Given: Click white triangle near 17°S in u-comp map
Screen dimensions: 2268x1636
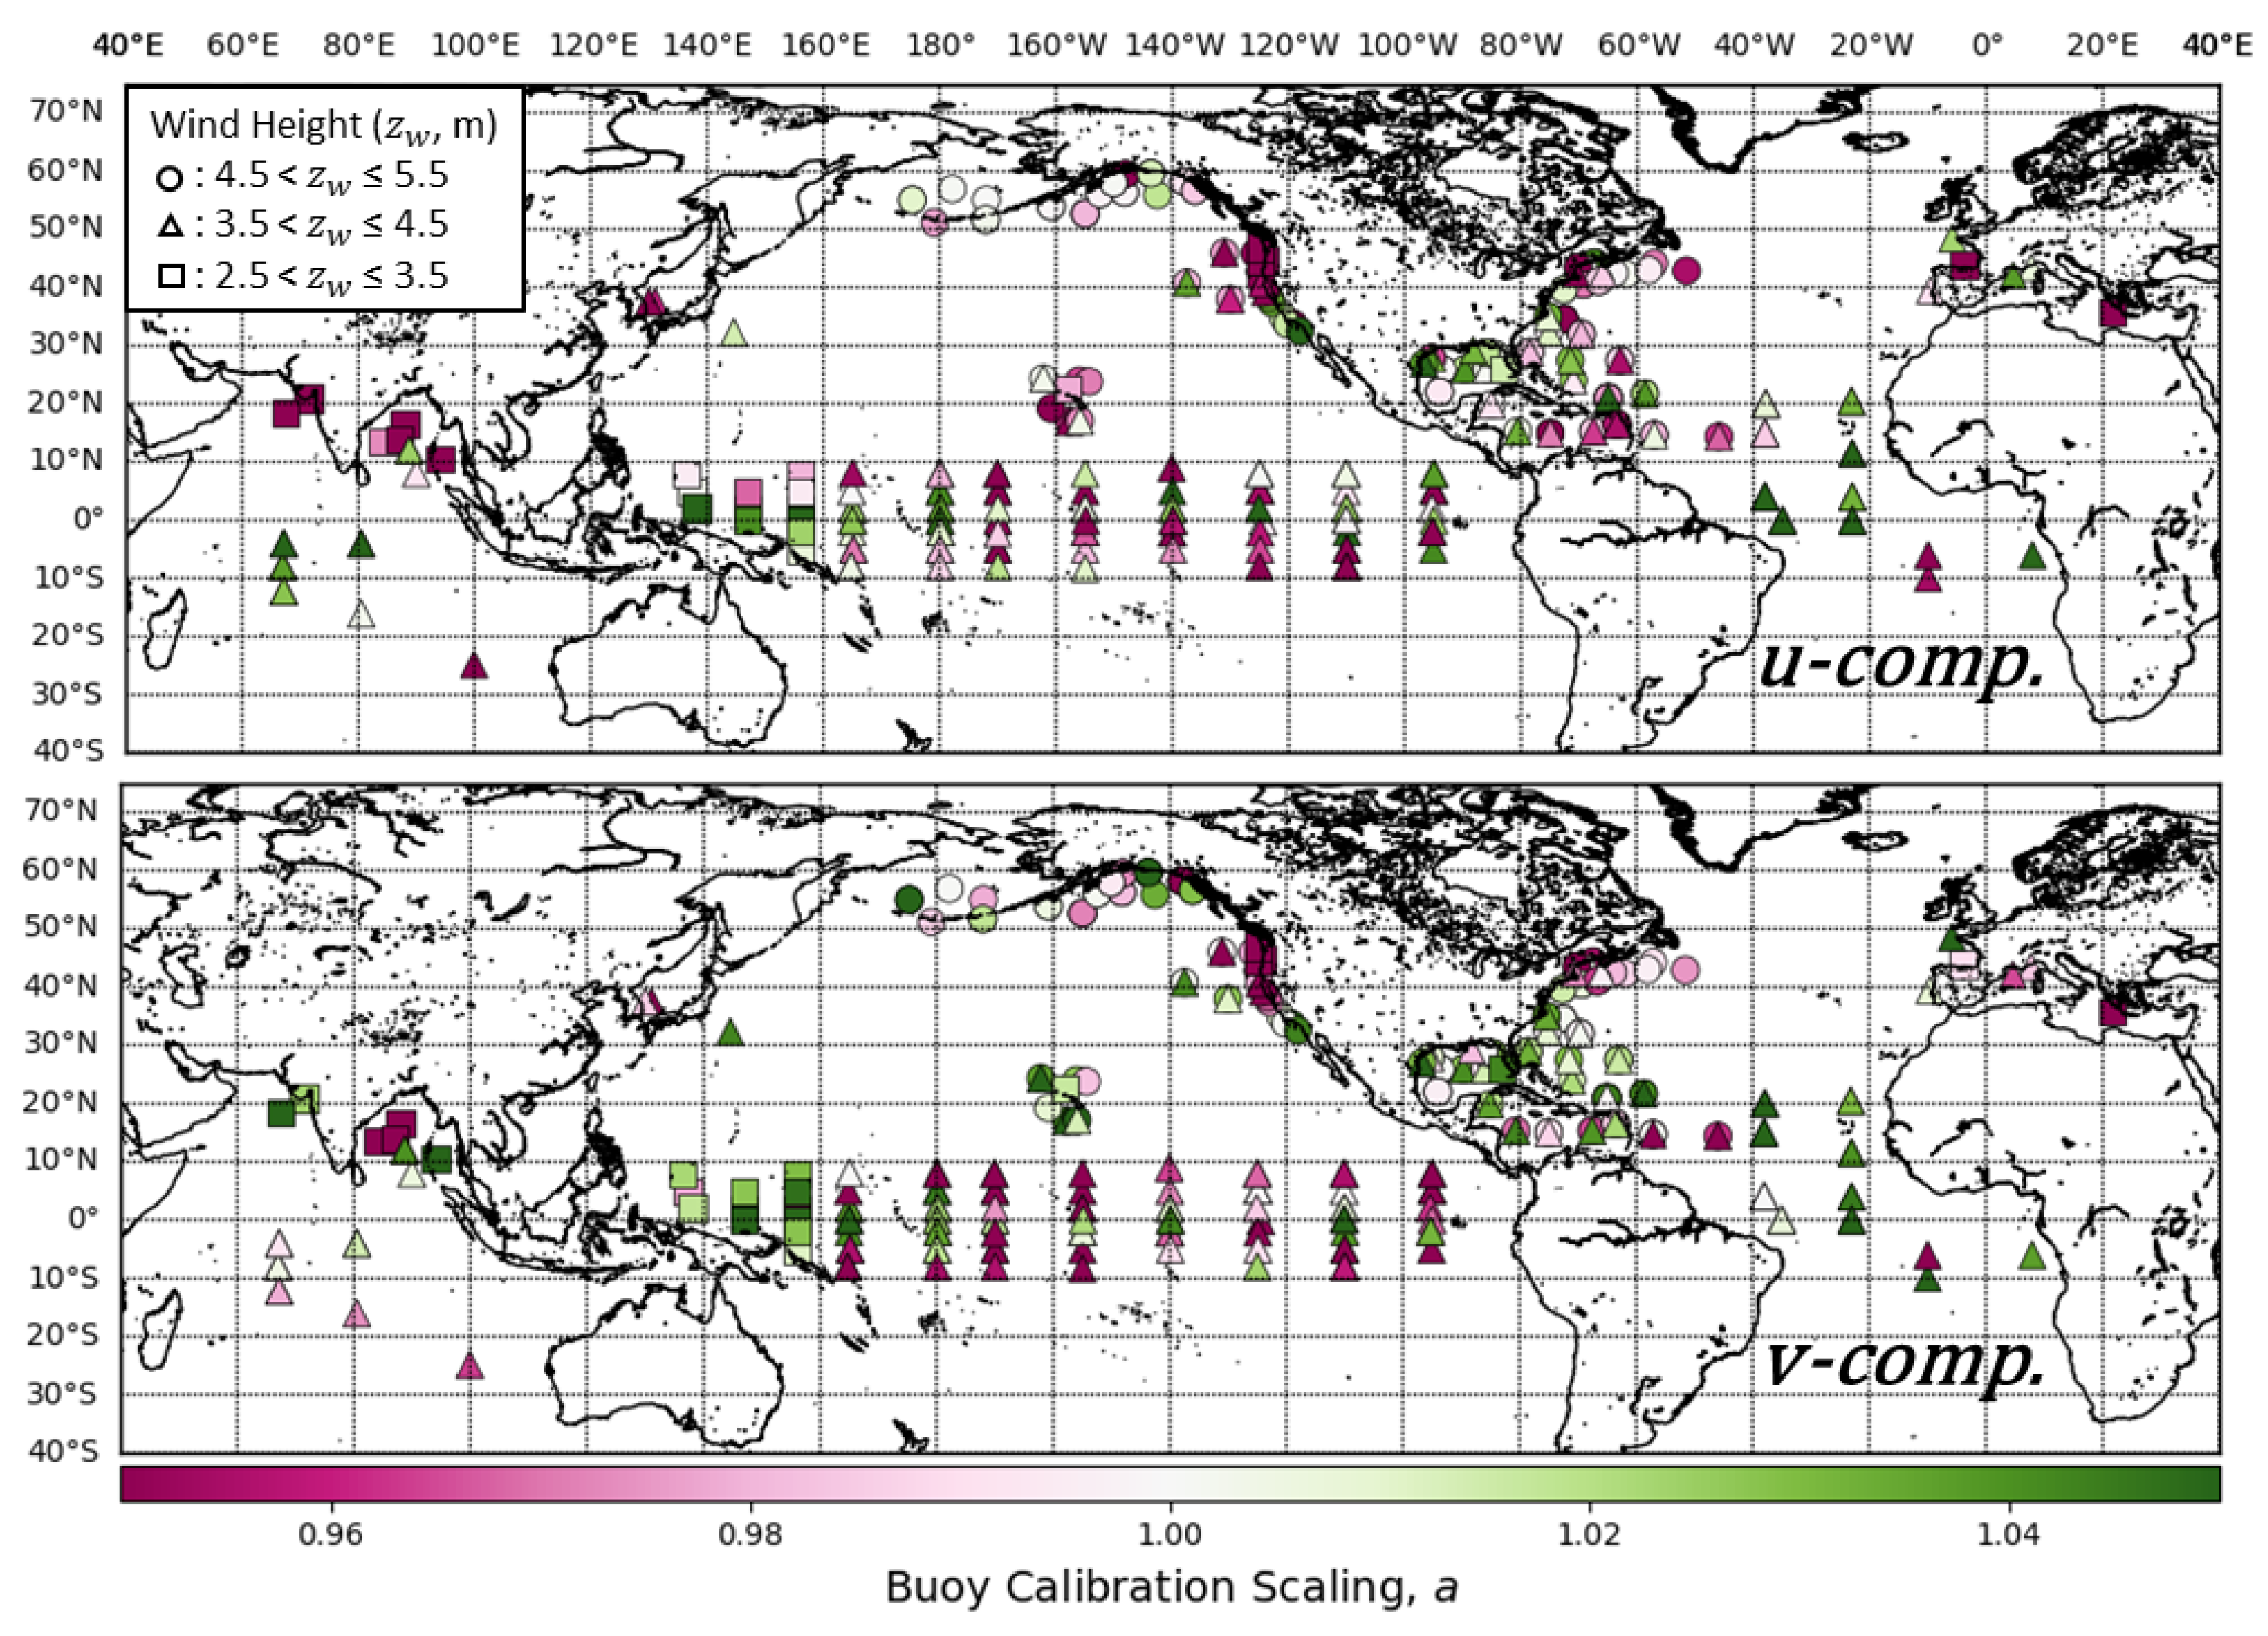Looking at the screenshot, I should [x=361, y=616].
